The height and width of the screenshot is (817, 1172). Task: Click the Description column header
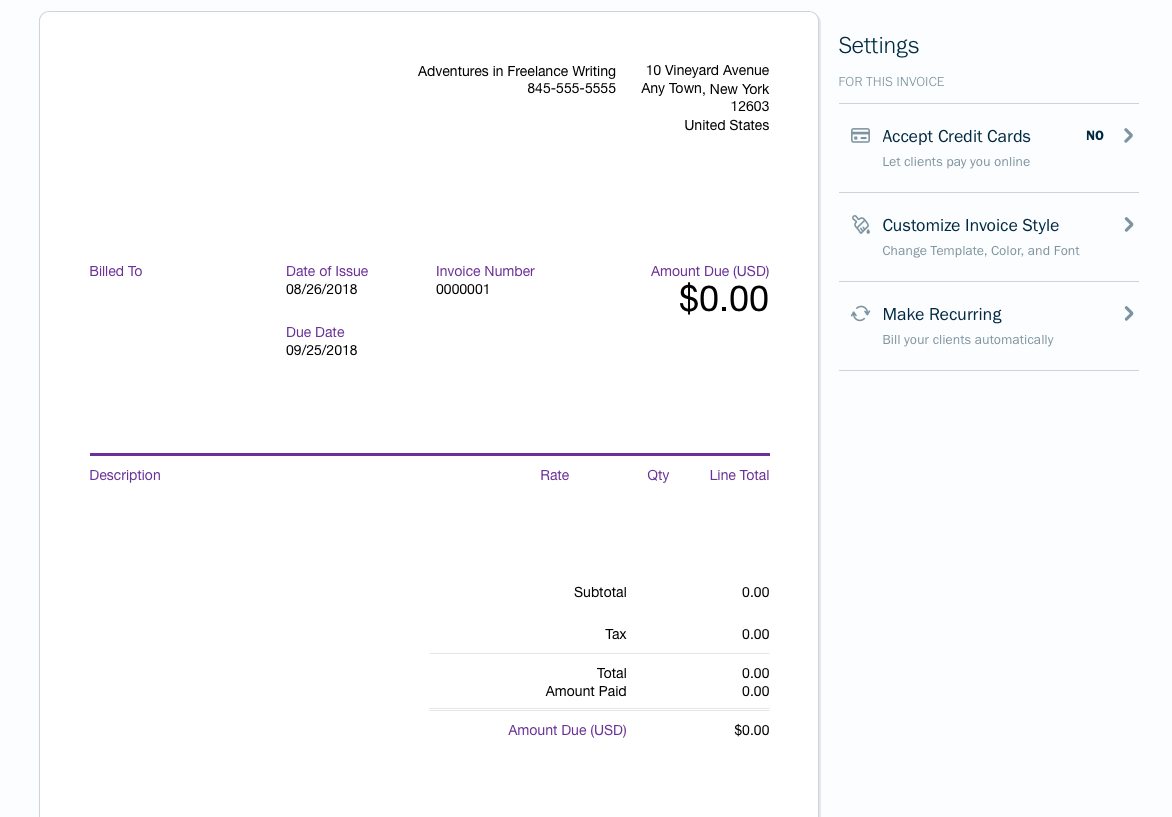[x=125, y=475]
